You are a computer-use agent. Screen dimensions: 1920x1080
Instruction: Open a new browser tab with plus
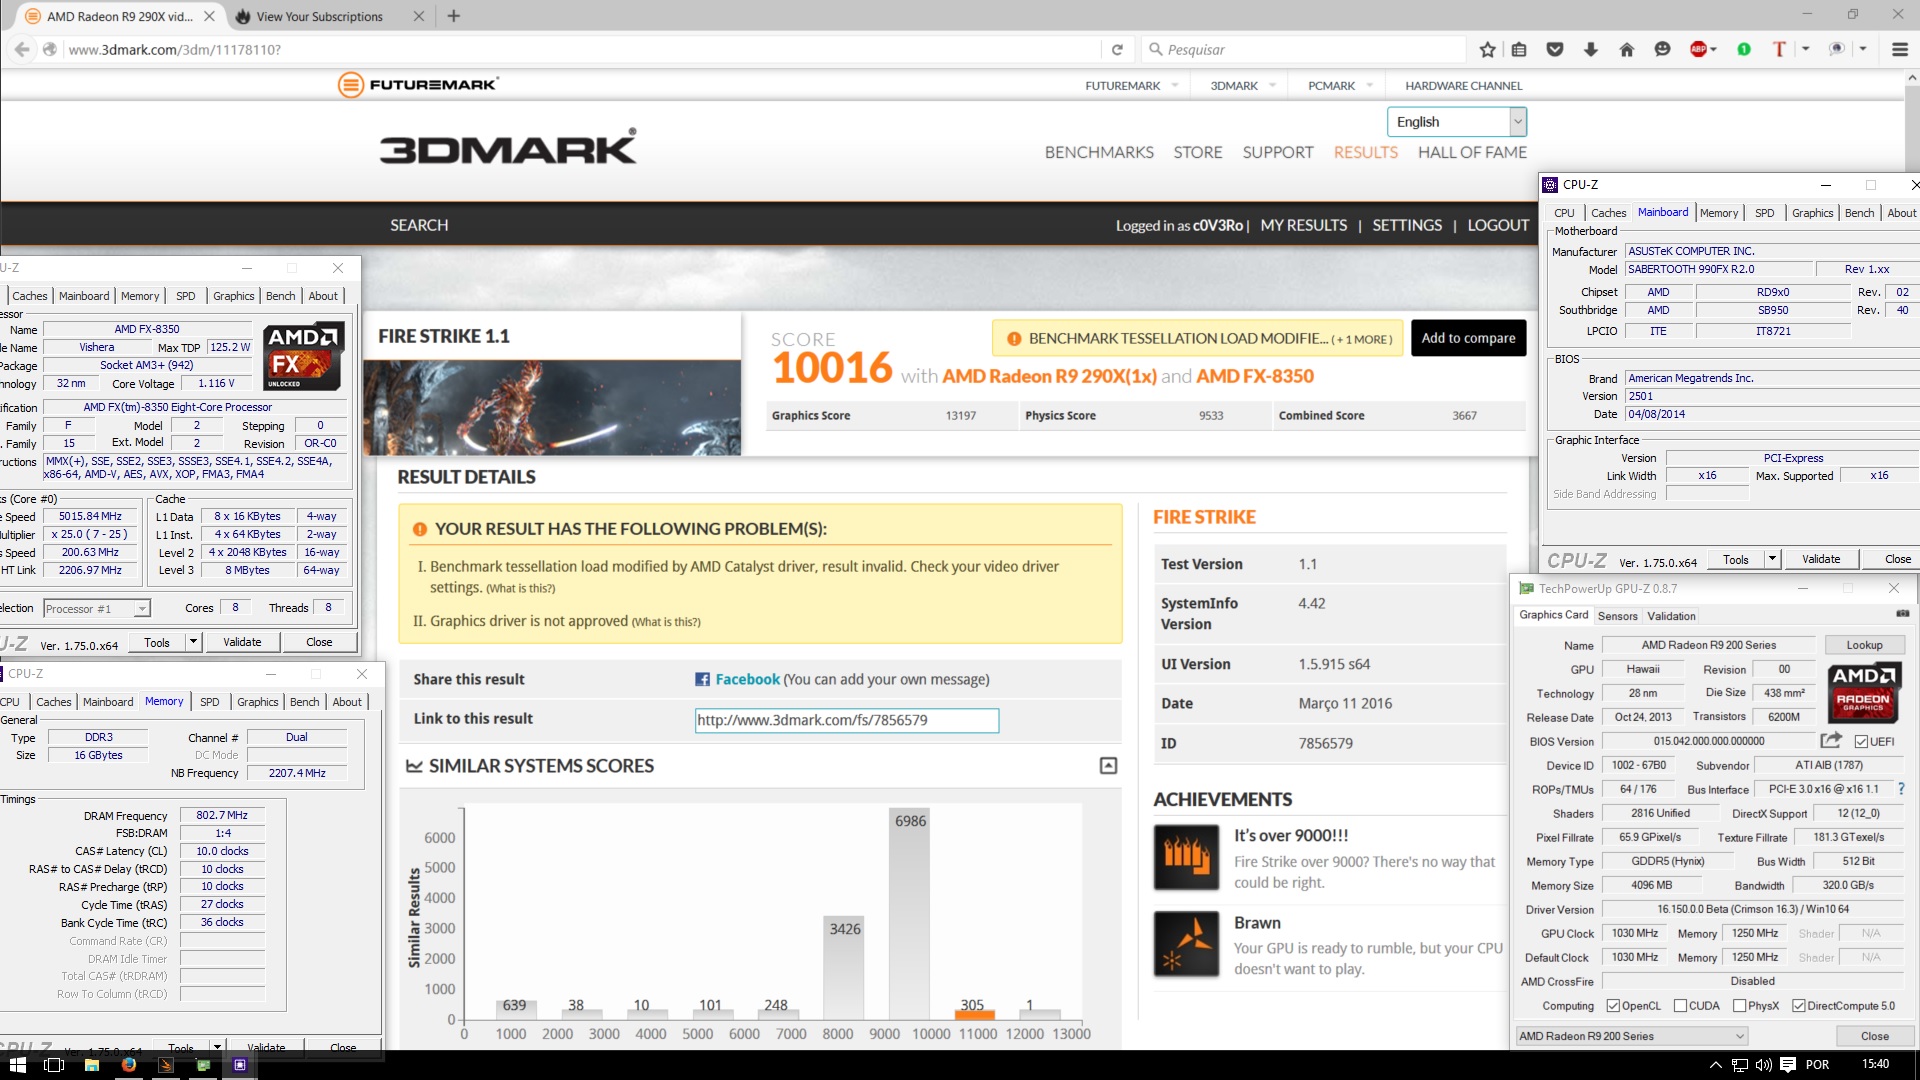coord(453,16)
